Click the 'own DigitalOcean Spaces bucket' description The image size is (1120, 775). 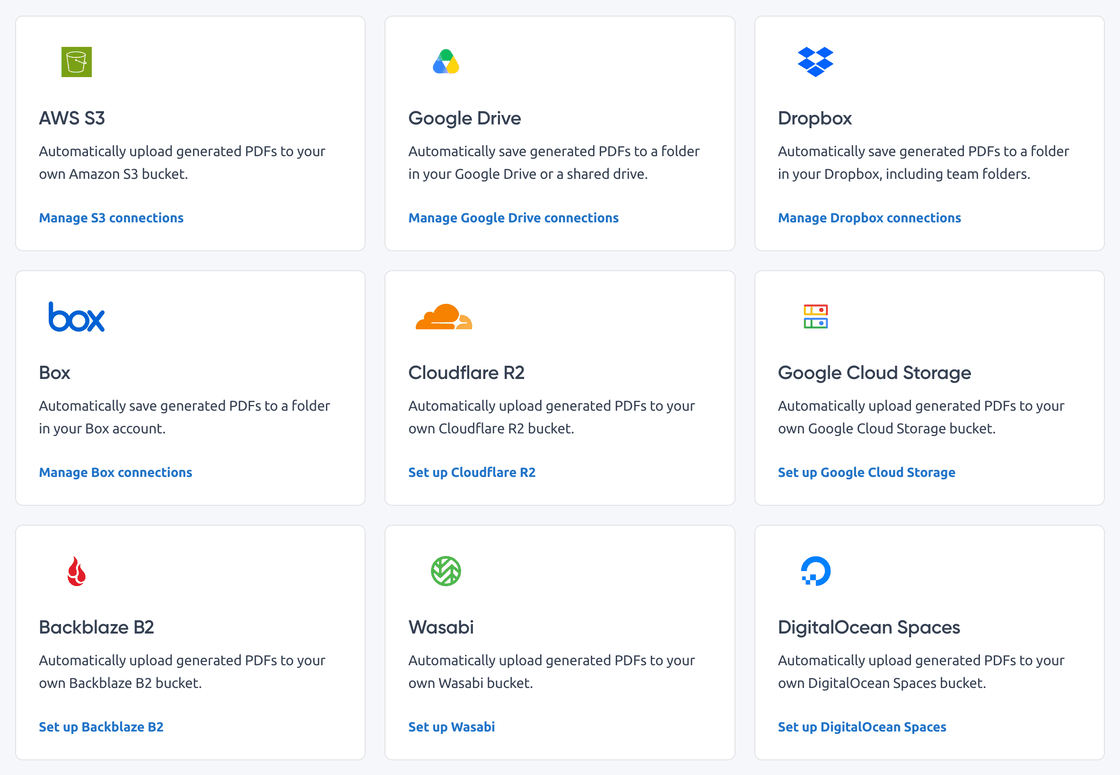point(882,684)
